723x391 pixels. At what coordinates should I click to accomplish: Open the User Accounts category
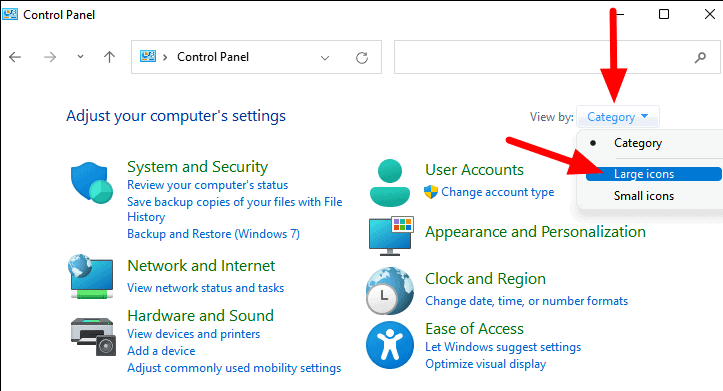click(x=474, y=170)
